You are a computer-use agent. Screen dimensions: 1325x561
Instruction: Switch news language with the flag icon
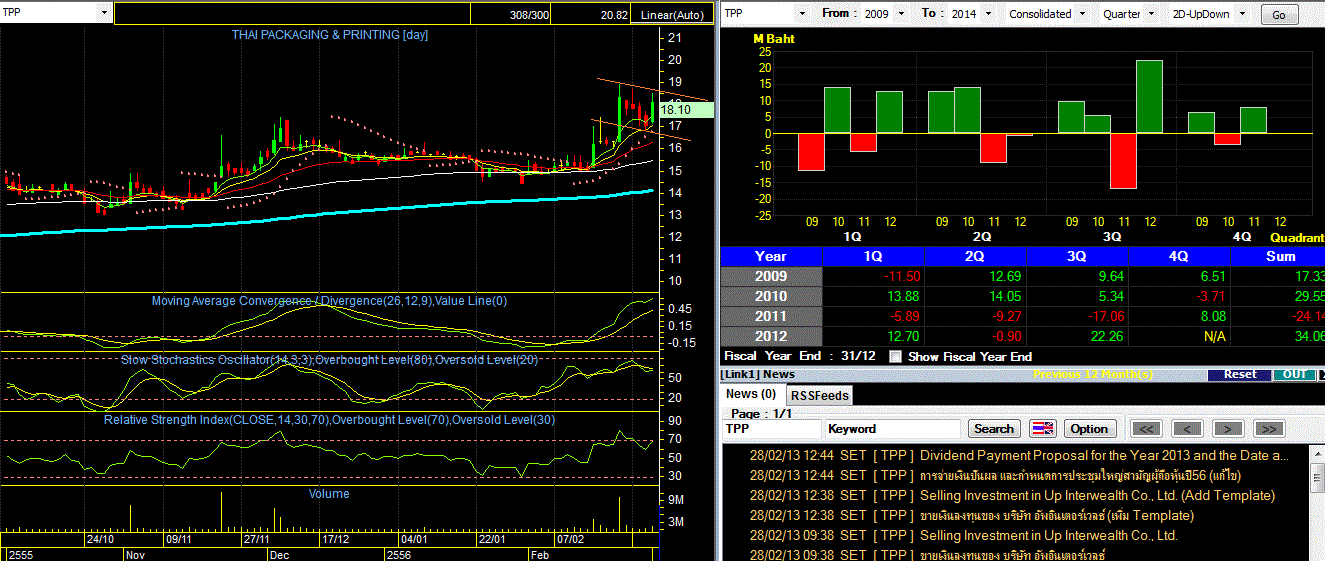(x=1043, y=429)
